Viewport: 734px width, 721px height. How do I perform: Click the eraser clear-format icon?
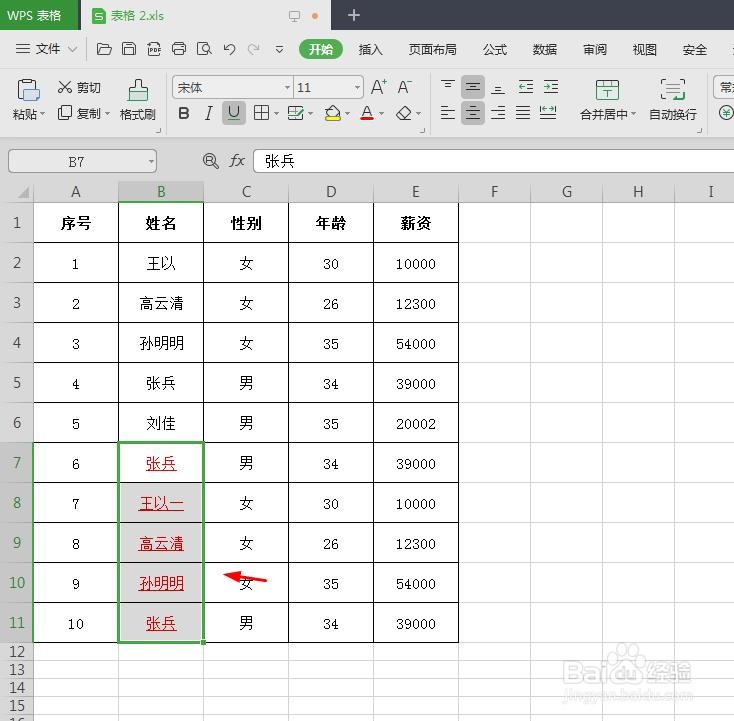[x=404, y=113]
